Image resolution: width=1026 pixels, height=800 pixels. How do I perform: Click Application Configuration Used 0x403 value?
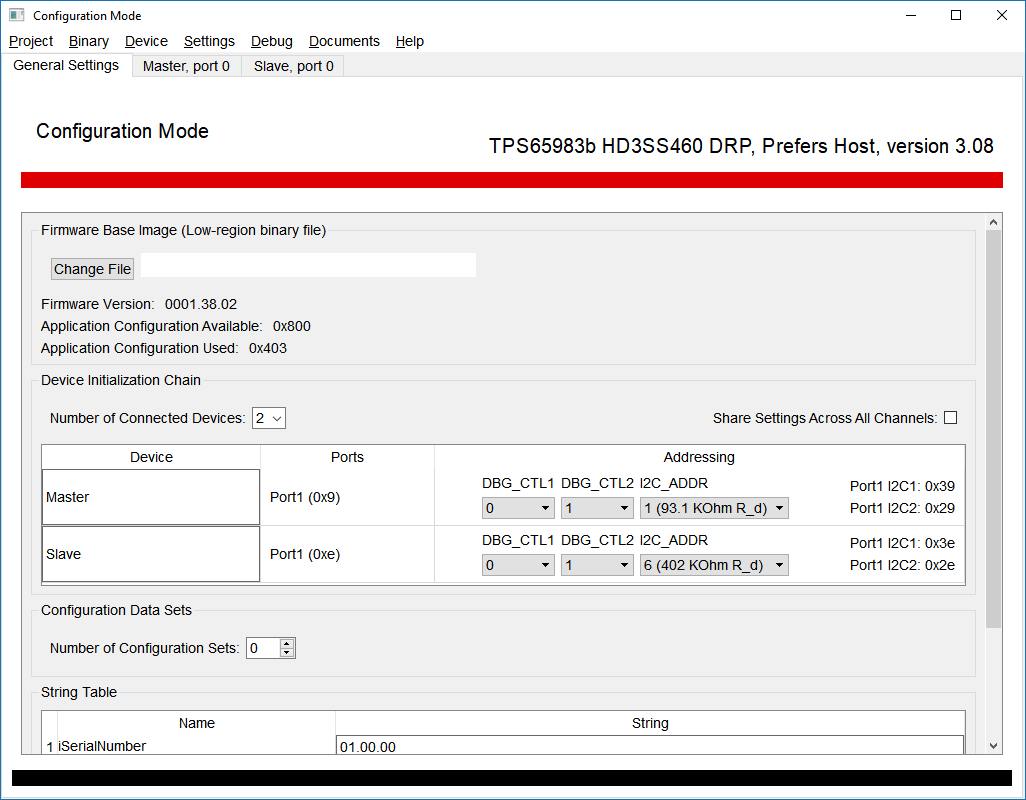tap(268, 349)
